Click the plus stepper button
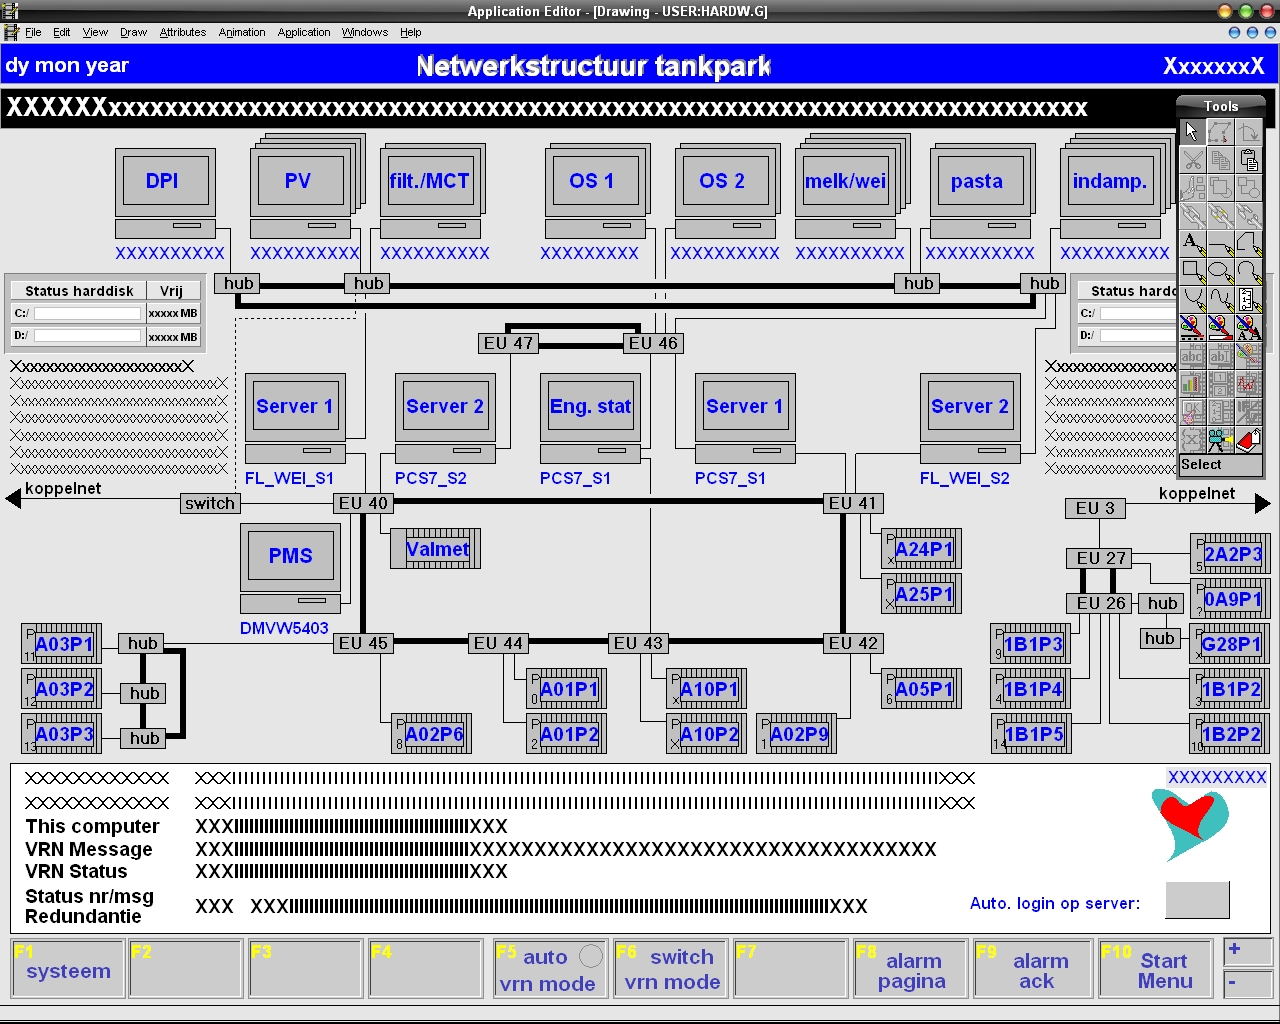Image resolution: width=1280 pixels, height=1024 pixels. click(x=1247, y=950)
